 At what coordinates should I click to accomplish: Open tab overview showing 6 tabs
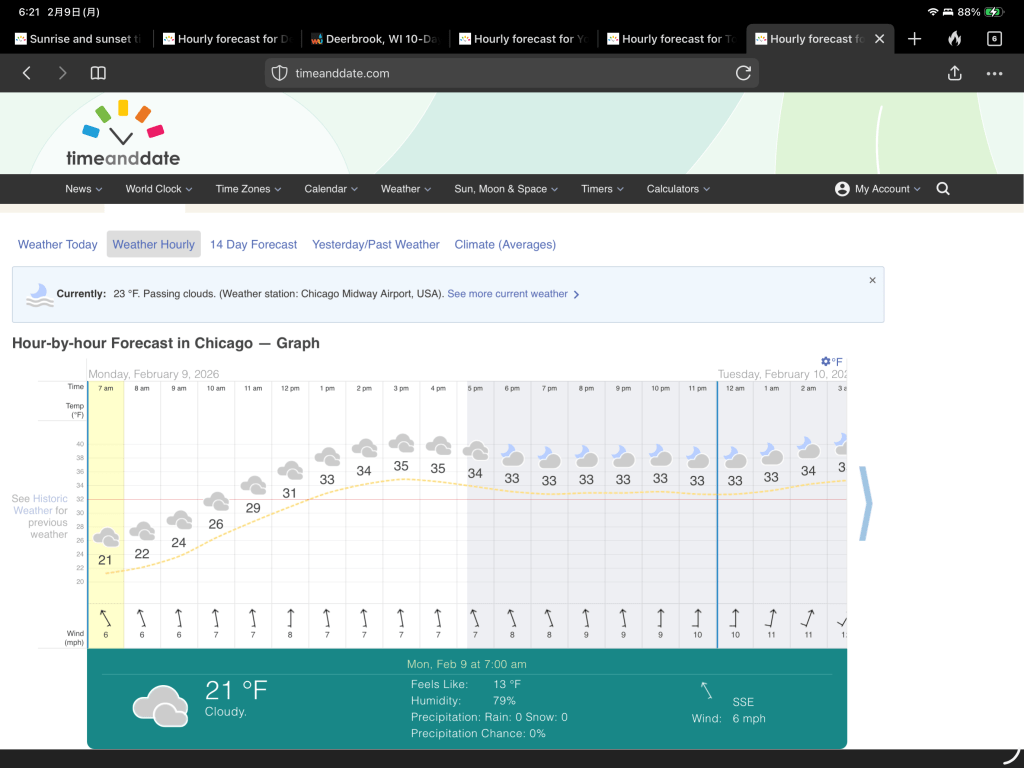point(993,39)
